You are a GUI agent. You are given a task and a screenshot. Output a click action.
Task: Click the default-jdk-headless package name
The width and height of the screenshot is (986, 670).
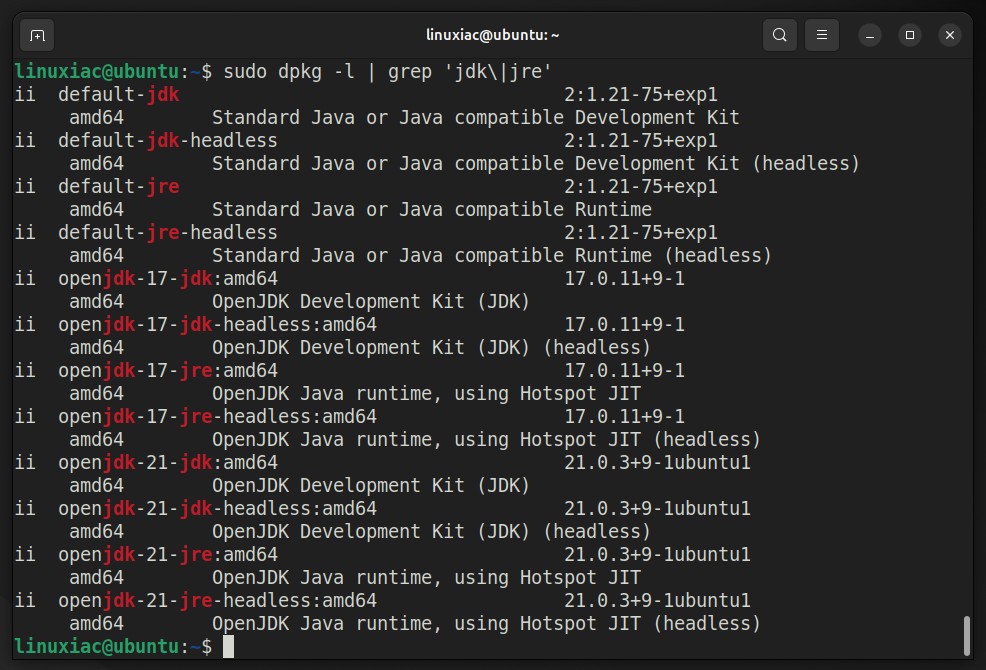pos(168,141)
